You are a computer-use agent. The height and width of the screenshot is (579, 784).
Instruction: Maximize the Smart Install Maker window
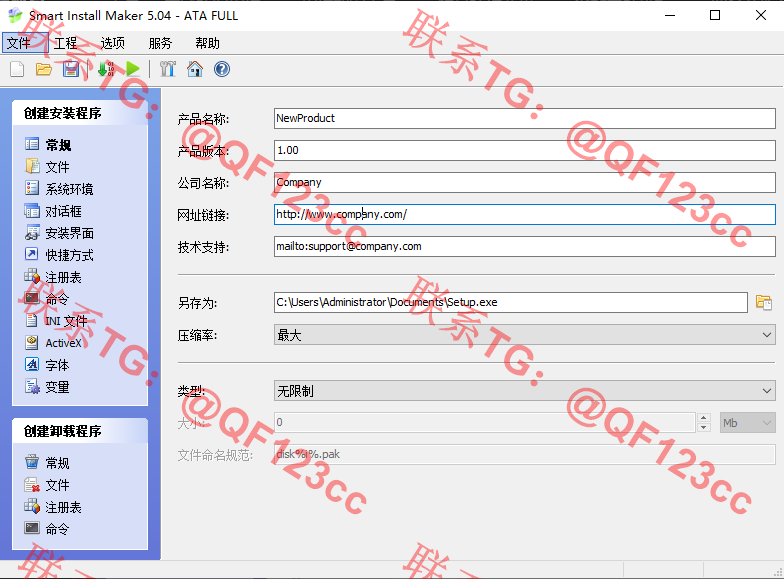(x=715, y=16)
